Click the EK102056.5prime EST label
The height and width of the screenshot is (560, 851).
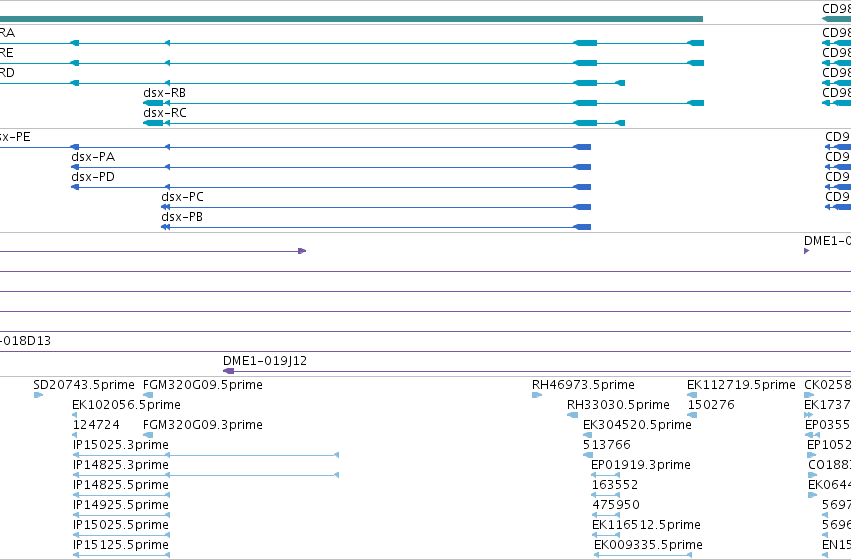(x=126, y=405)
